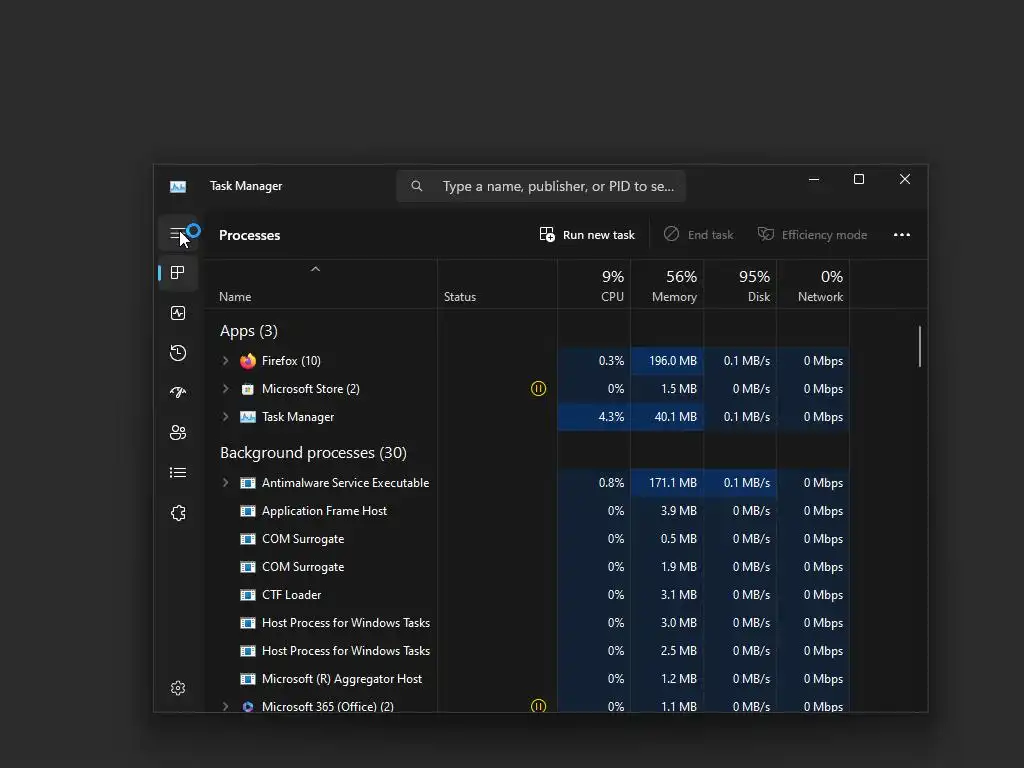Sort by the Network column header
This screenshot has width=1024, height=768.
813,285
